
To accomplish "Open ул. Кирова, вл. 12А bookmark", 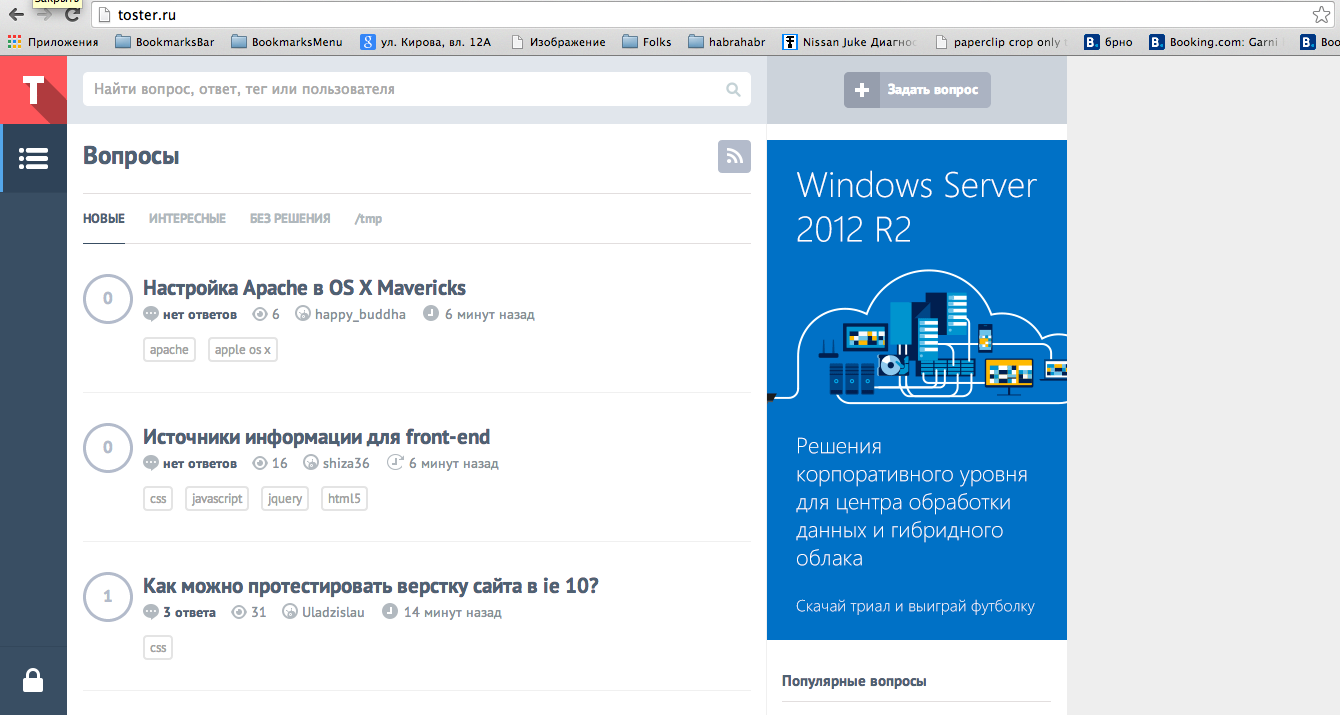I will pos(427,42).
